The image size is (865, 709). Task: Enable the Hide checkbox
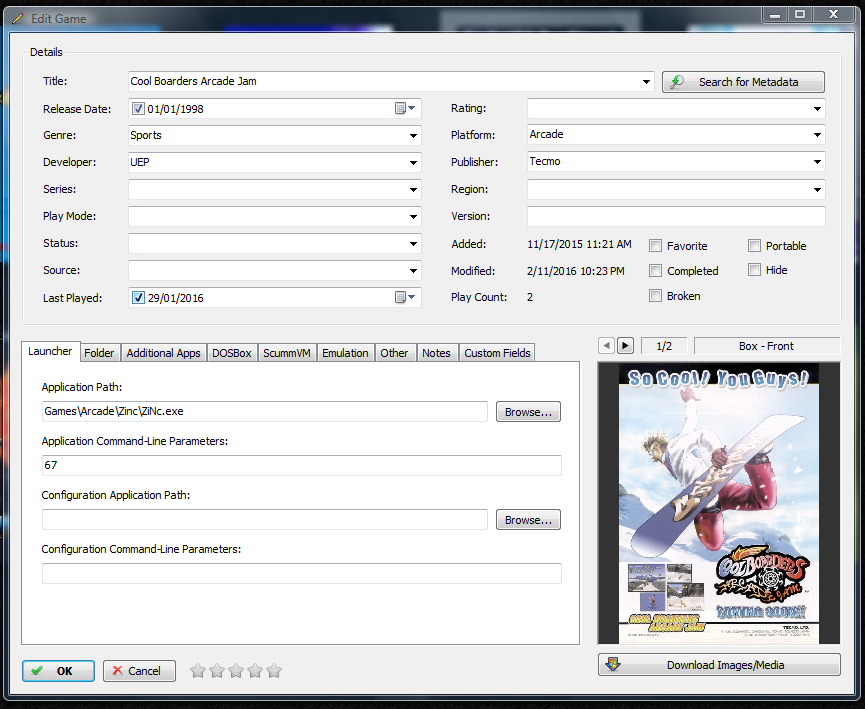754,270
